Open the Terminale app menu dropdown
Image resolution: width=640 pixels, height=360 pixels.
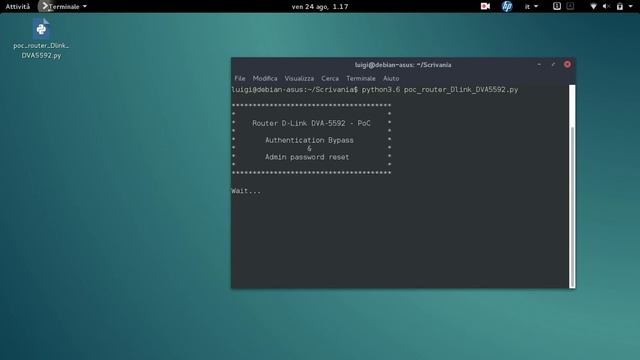tap(64, 7)
